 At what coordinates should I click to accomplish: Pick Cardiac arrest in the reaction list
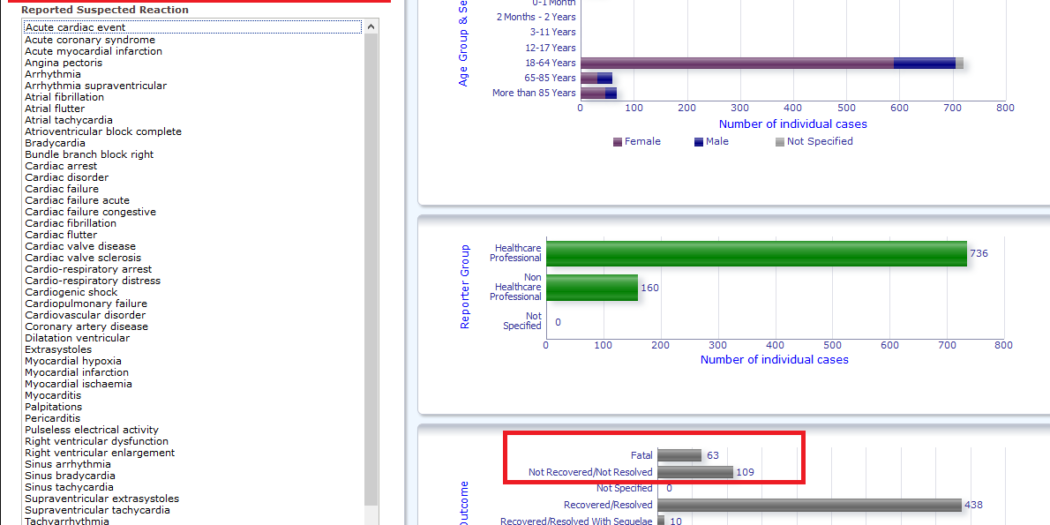[x=61, y=166]
